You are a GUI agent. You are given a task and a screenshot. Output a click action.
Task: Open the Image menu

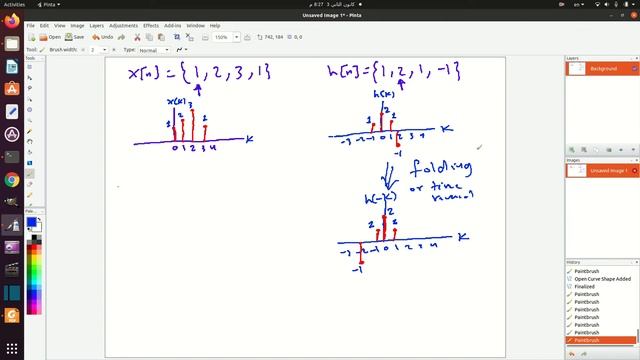(x=77, y=26)
